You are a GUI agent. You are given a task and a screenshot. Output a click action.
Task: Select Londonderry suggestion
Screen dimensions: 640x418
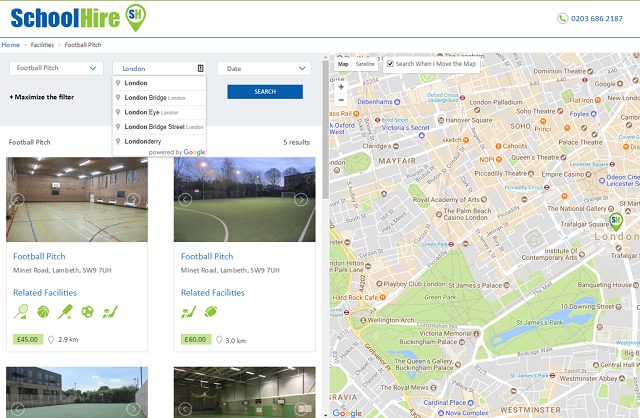[159, 141]
